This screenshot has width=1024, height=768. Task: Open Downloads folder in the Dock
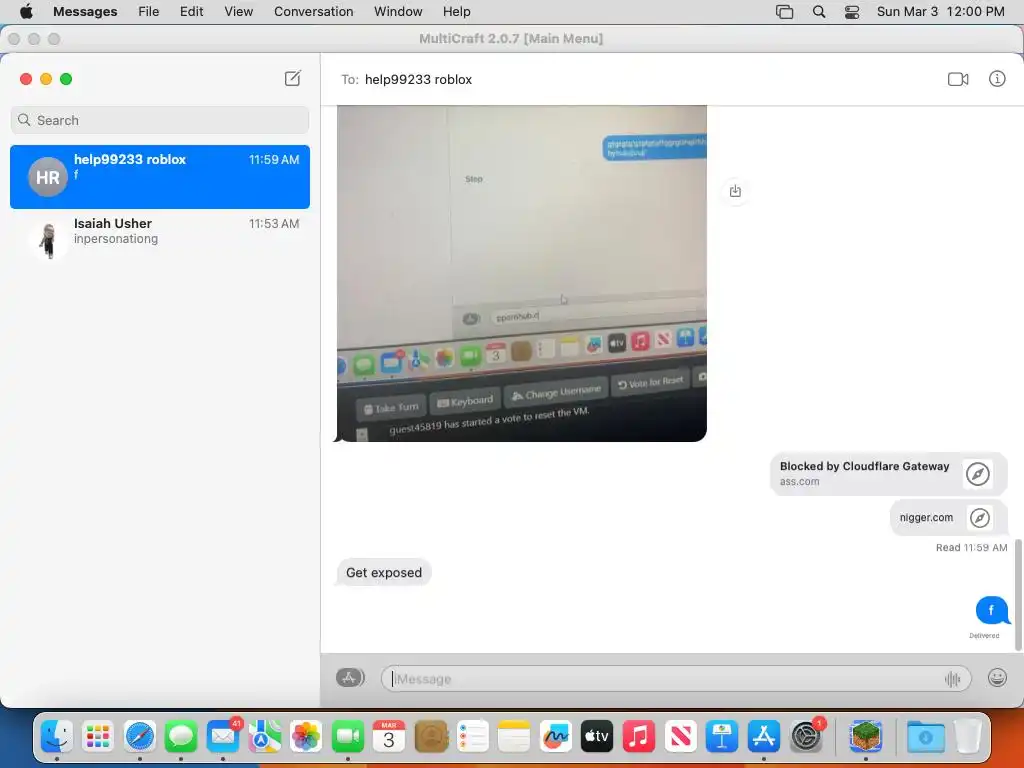click(925, 737)
